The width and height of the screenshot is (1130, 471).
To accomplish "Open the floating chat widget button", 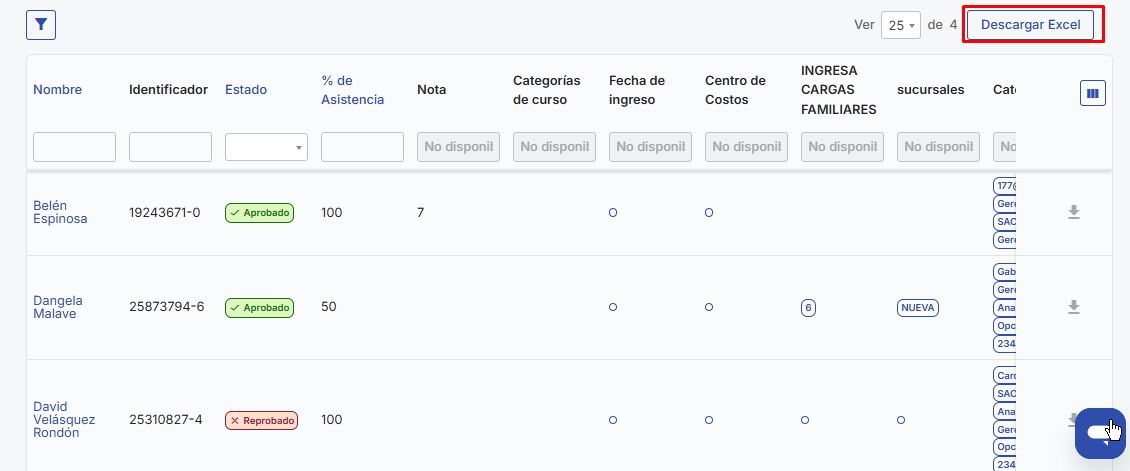I will point(1099,433).
